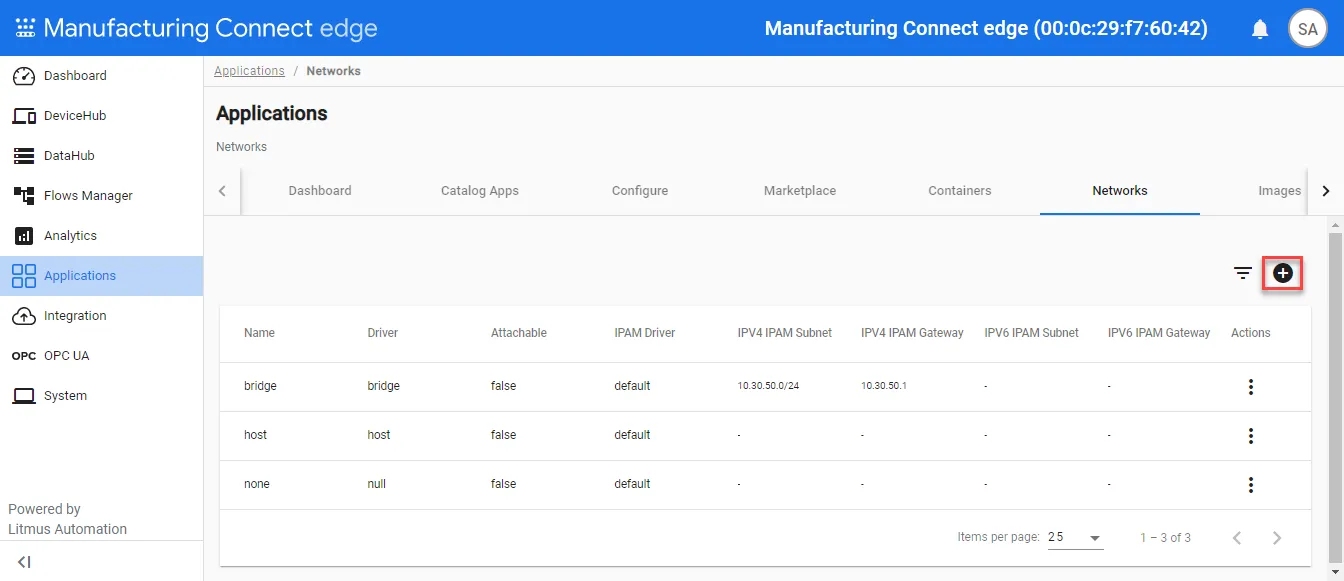The image size is (1344, 581).
Task: Click the Driver column header
Action: [x=382, y=333]
